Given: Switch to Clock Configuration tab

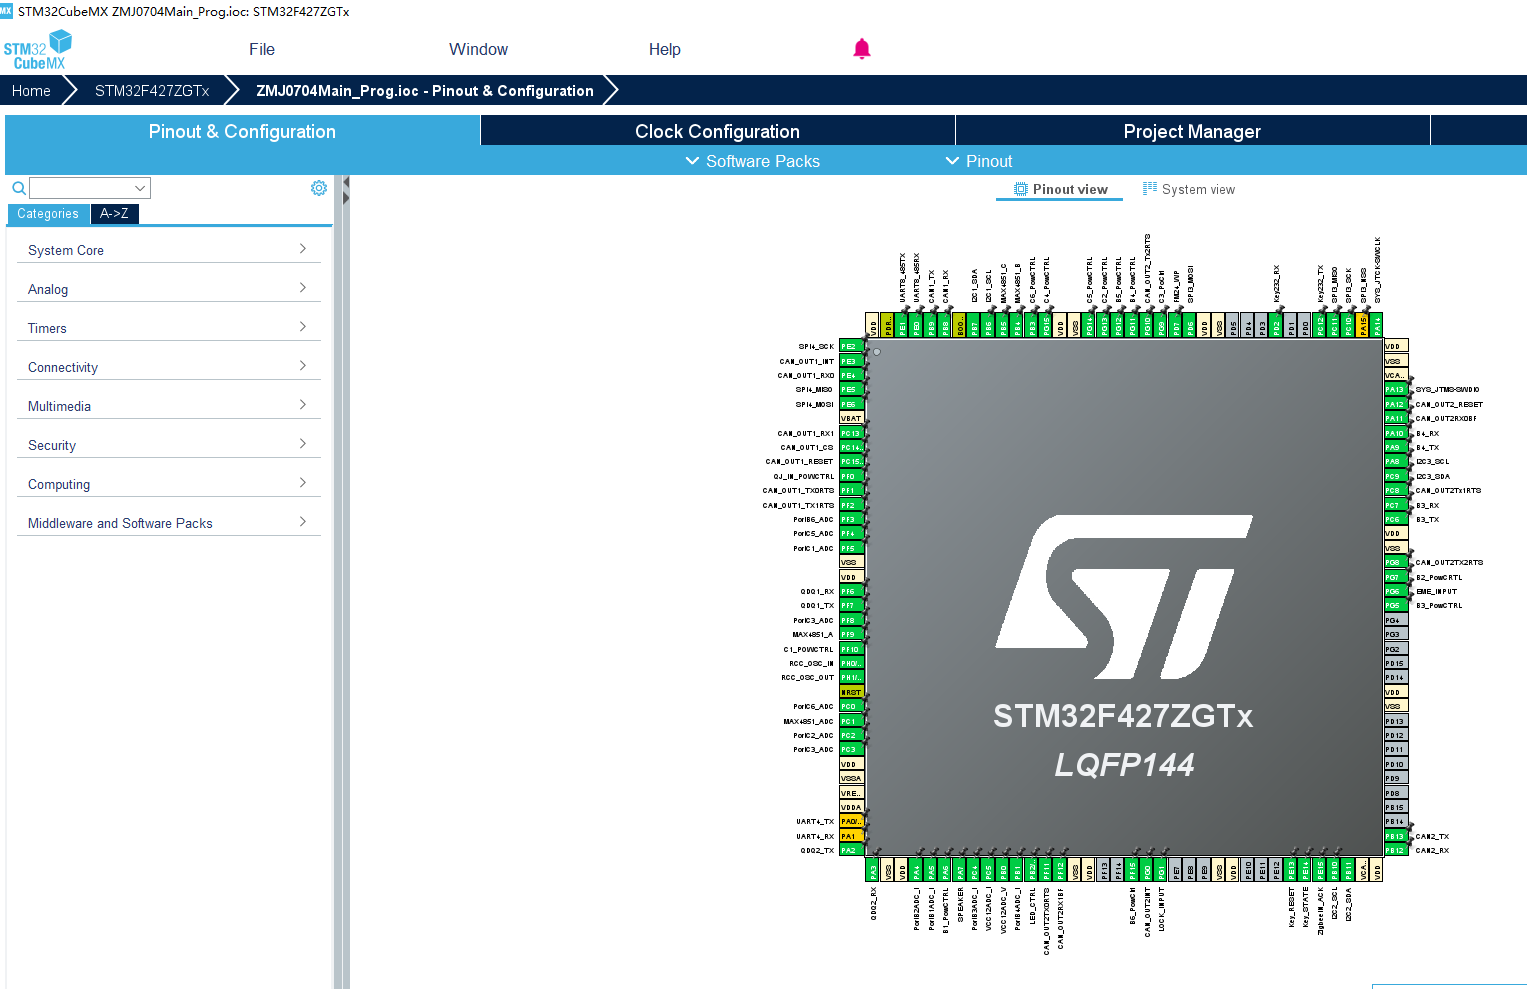Looking at the screenshot, I should click(x=717, y=131).
